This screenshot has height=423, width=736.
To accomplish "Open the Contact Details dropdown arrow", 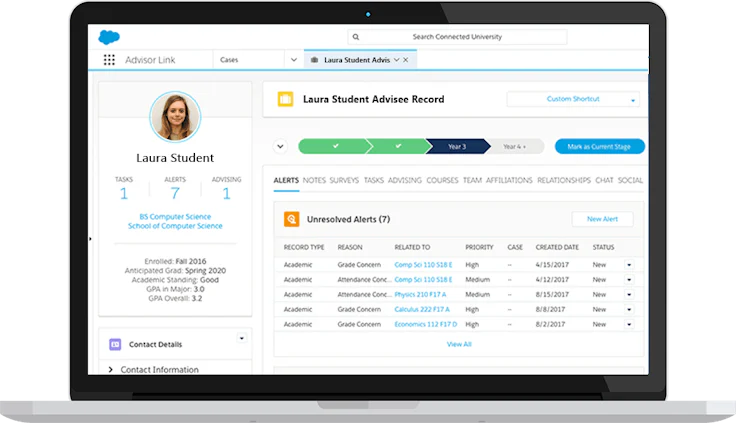I will pos(241,338).
